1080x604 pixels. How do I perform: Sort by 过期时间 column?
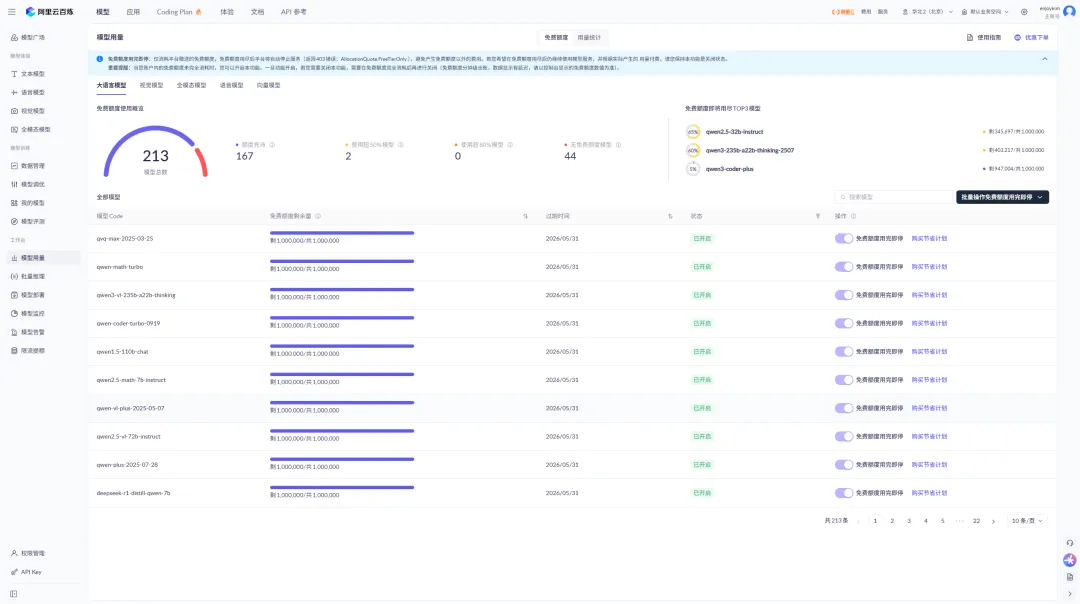point(670,216)
